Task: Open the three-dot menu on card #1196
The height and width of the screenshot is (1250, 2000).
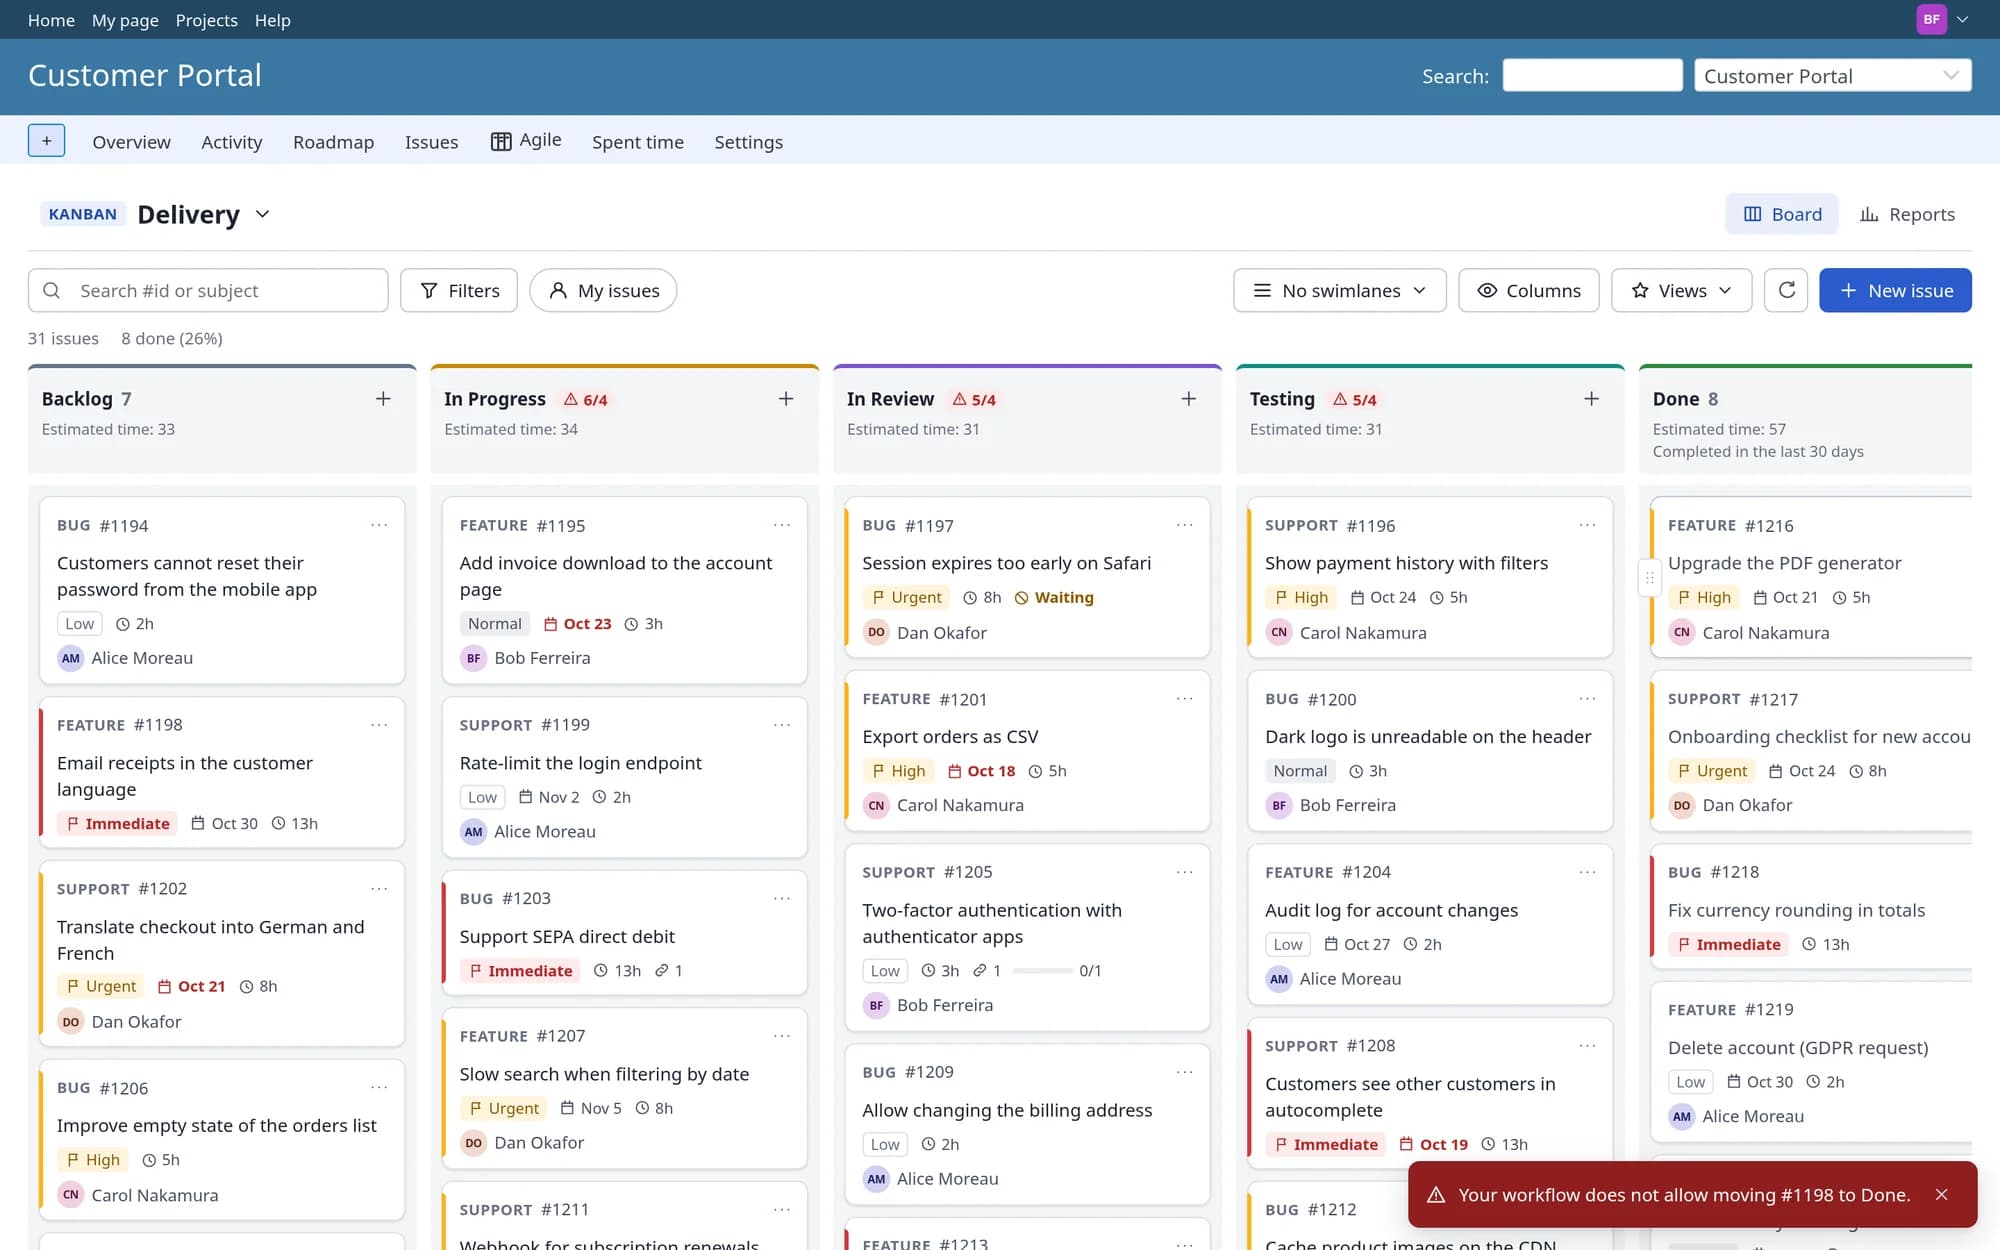Action: 1588,525
